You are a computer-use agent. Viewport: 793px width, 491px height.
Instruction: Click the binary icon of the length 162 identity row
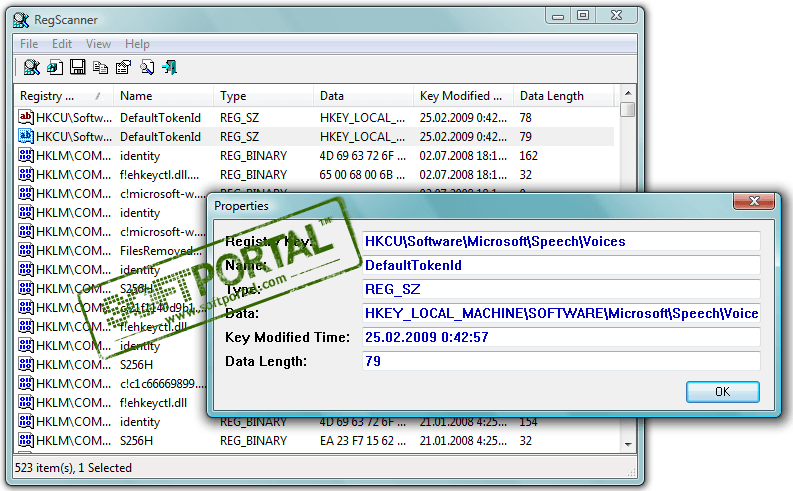[x=26, y=155]
